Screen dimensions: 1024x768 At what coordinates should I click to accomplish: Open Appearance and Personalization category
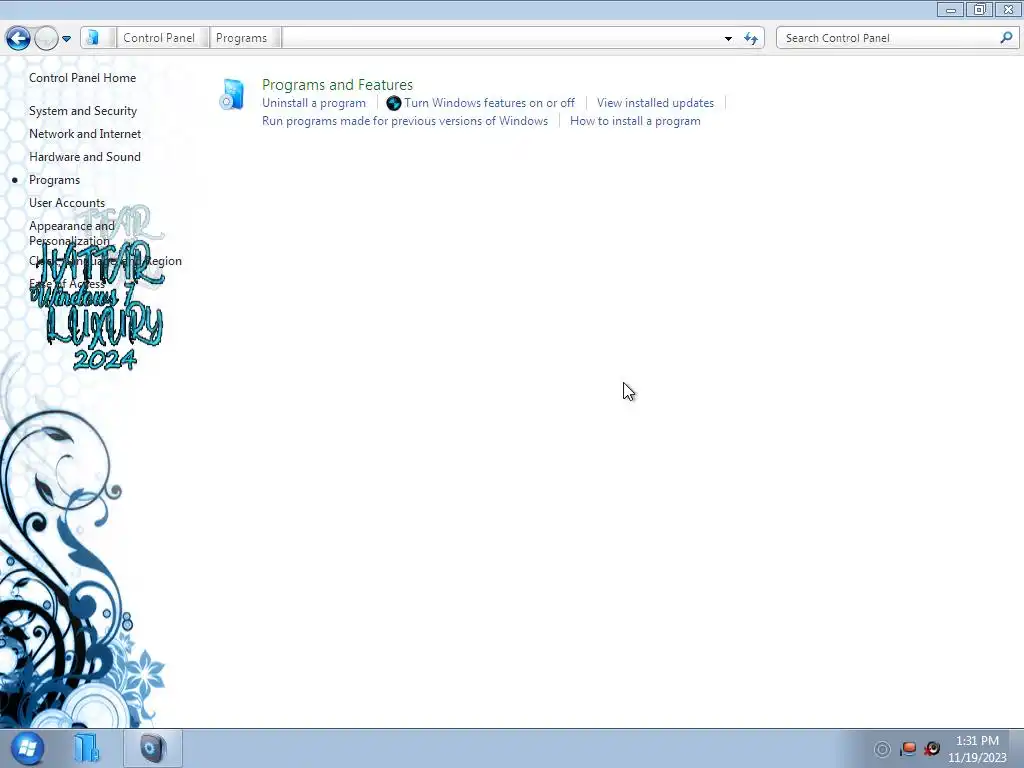click(x=72, y=233)
